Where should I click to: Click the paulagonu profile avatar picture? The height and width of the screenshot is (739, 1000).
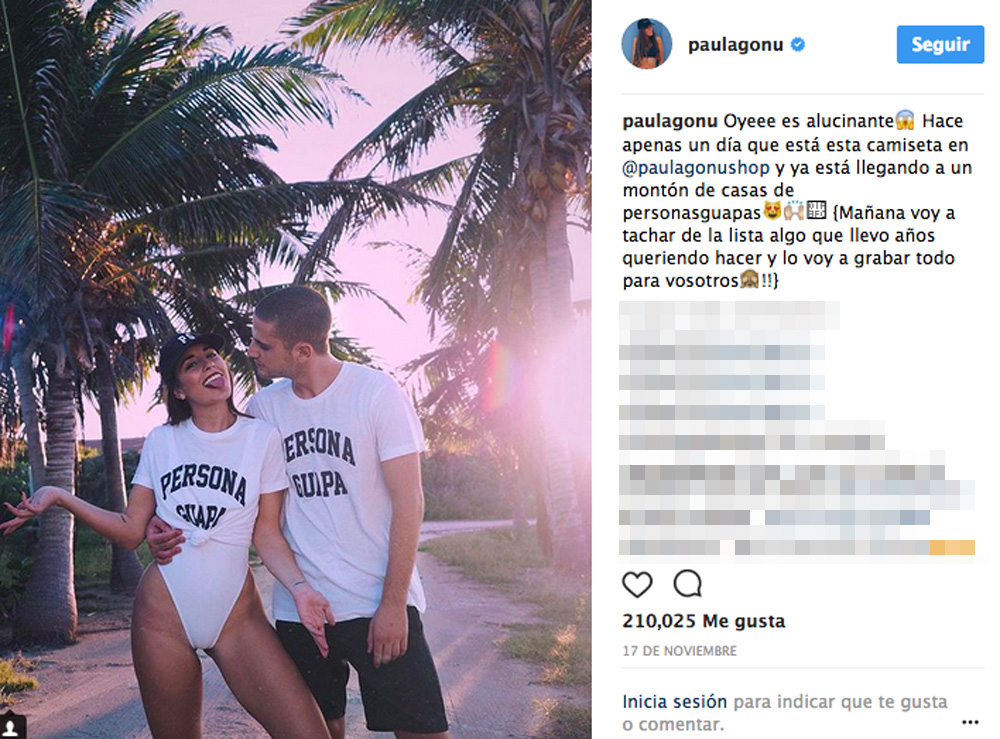[647, 43]
